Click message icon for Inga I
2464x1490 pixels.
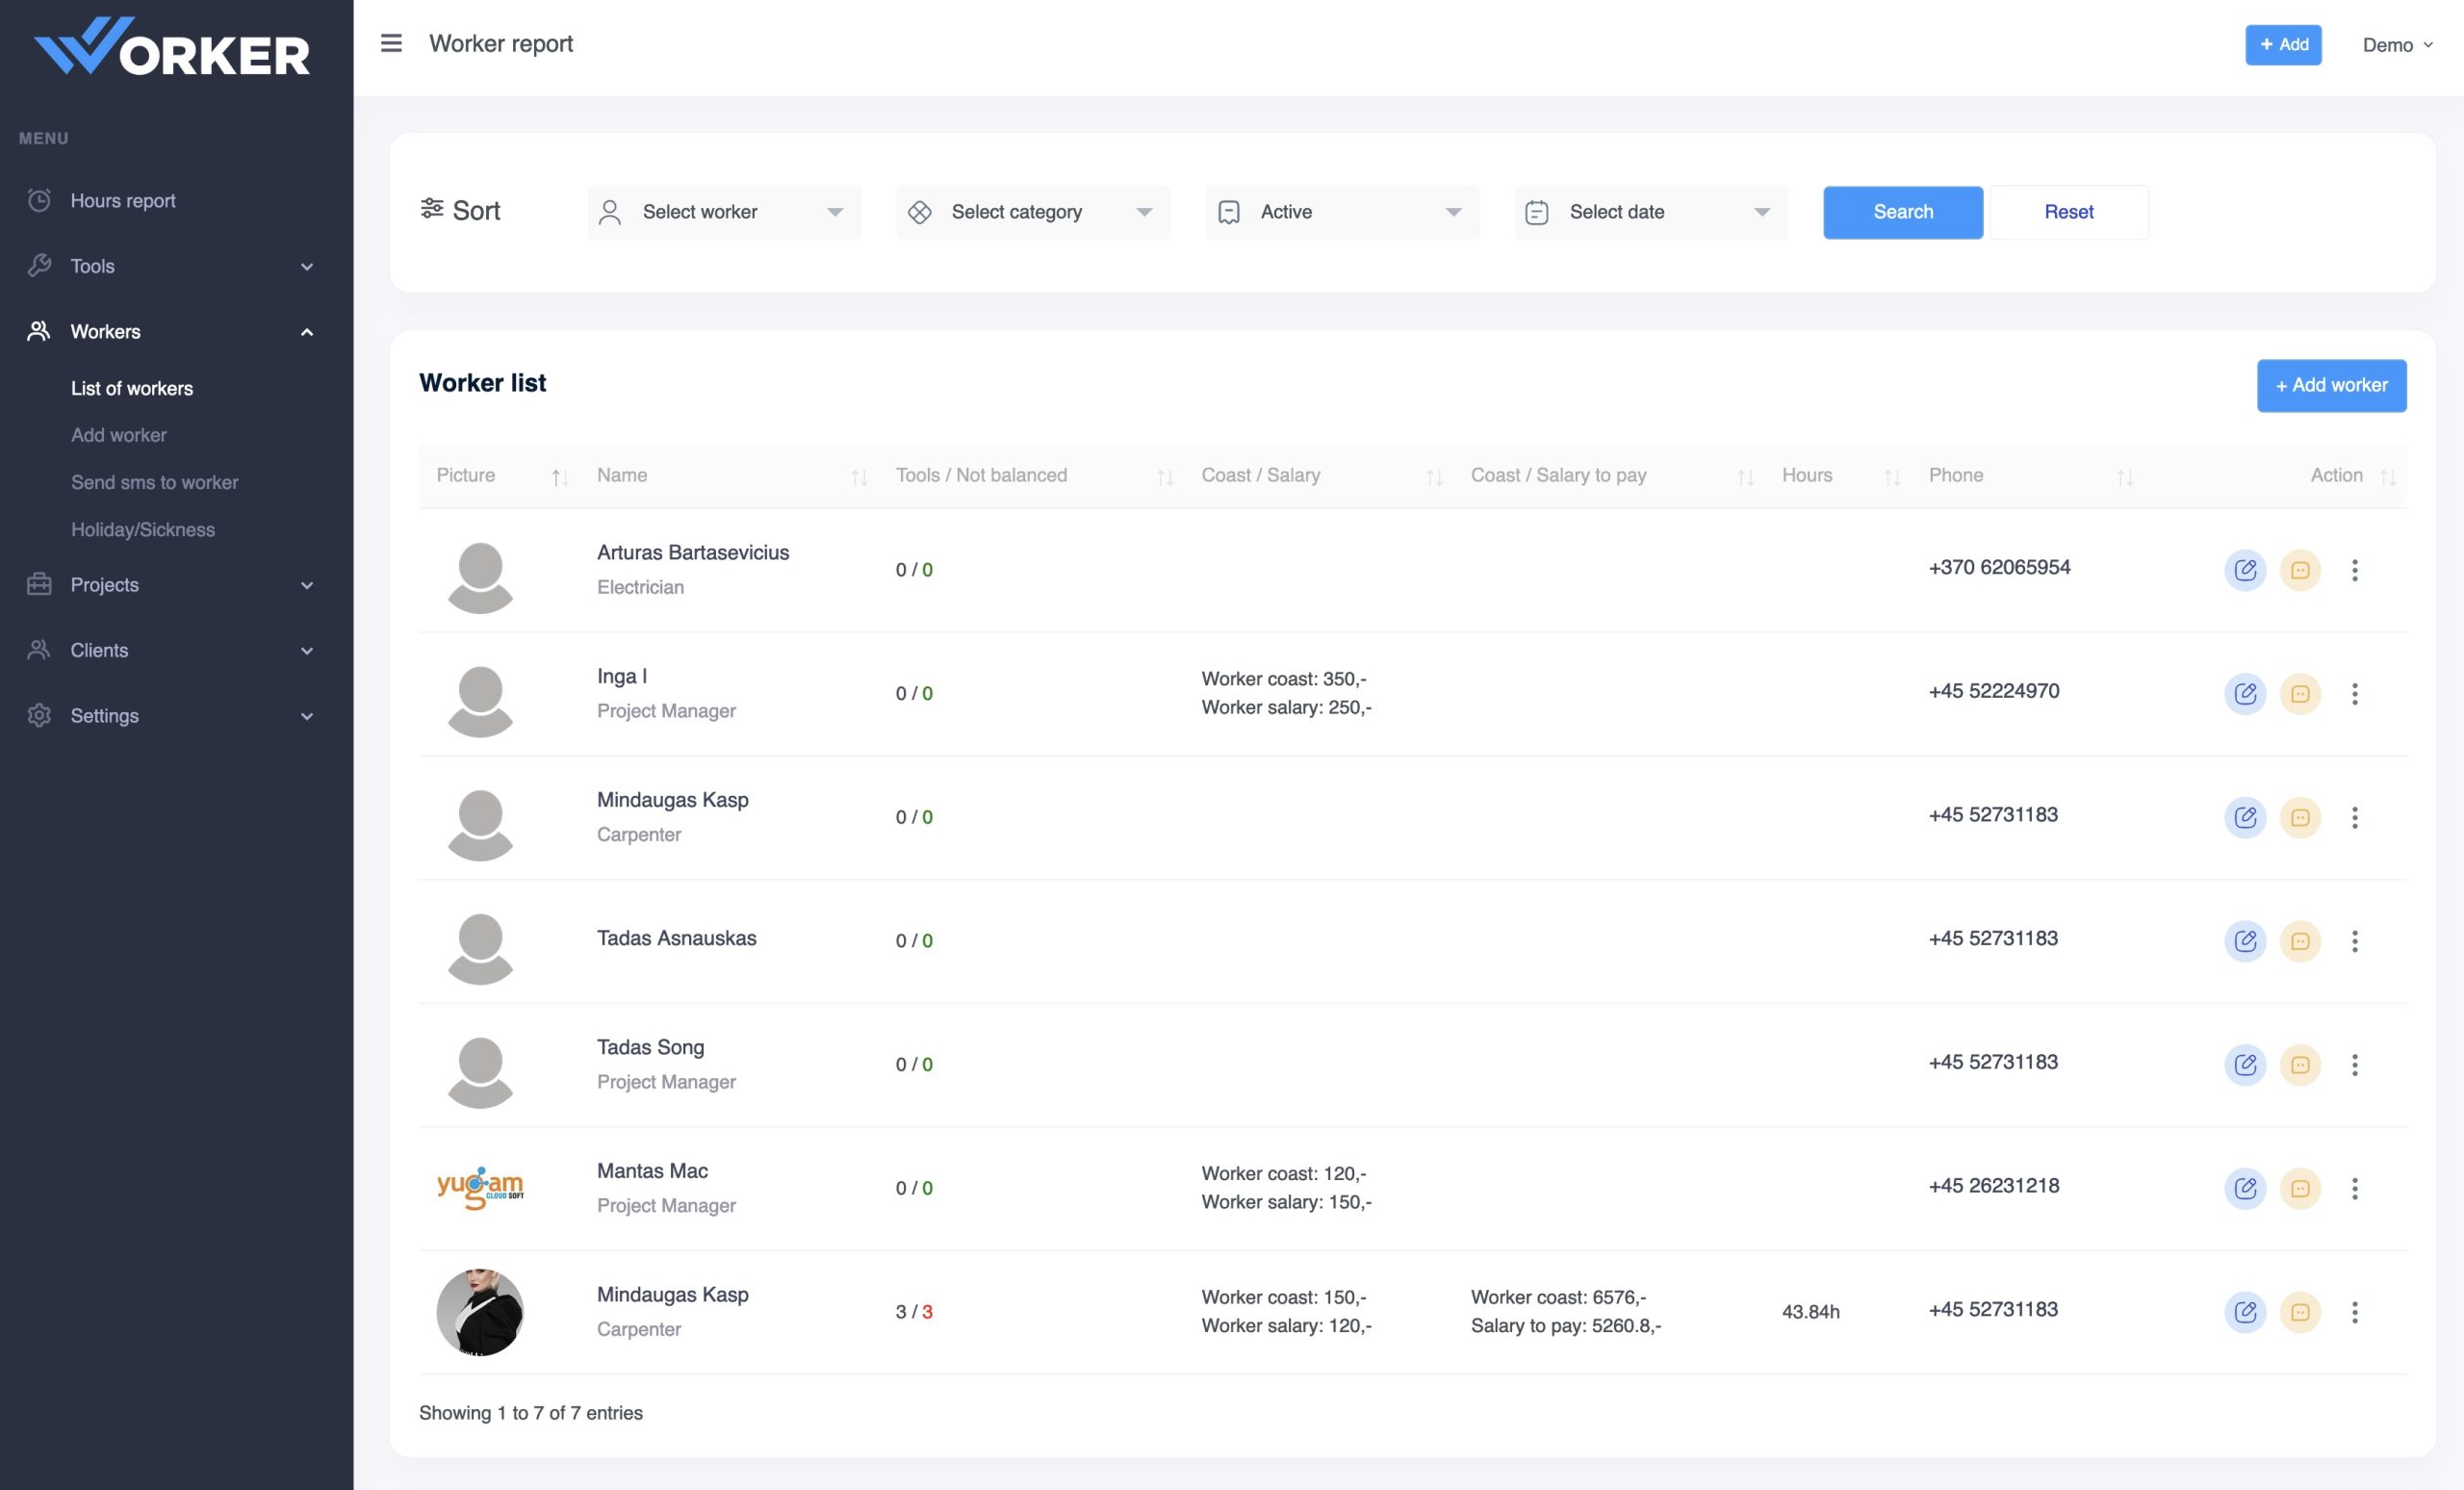point(2299,694)
